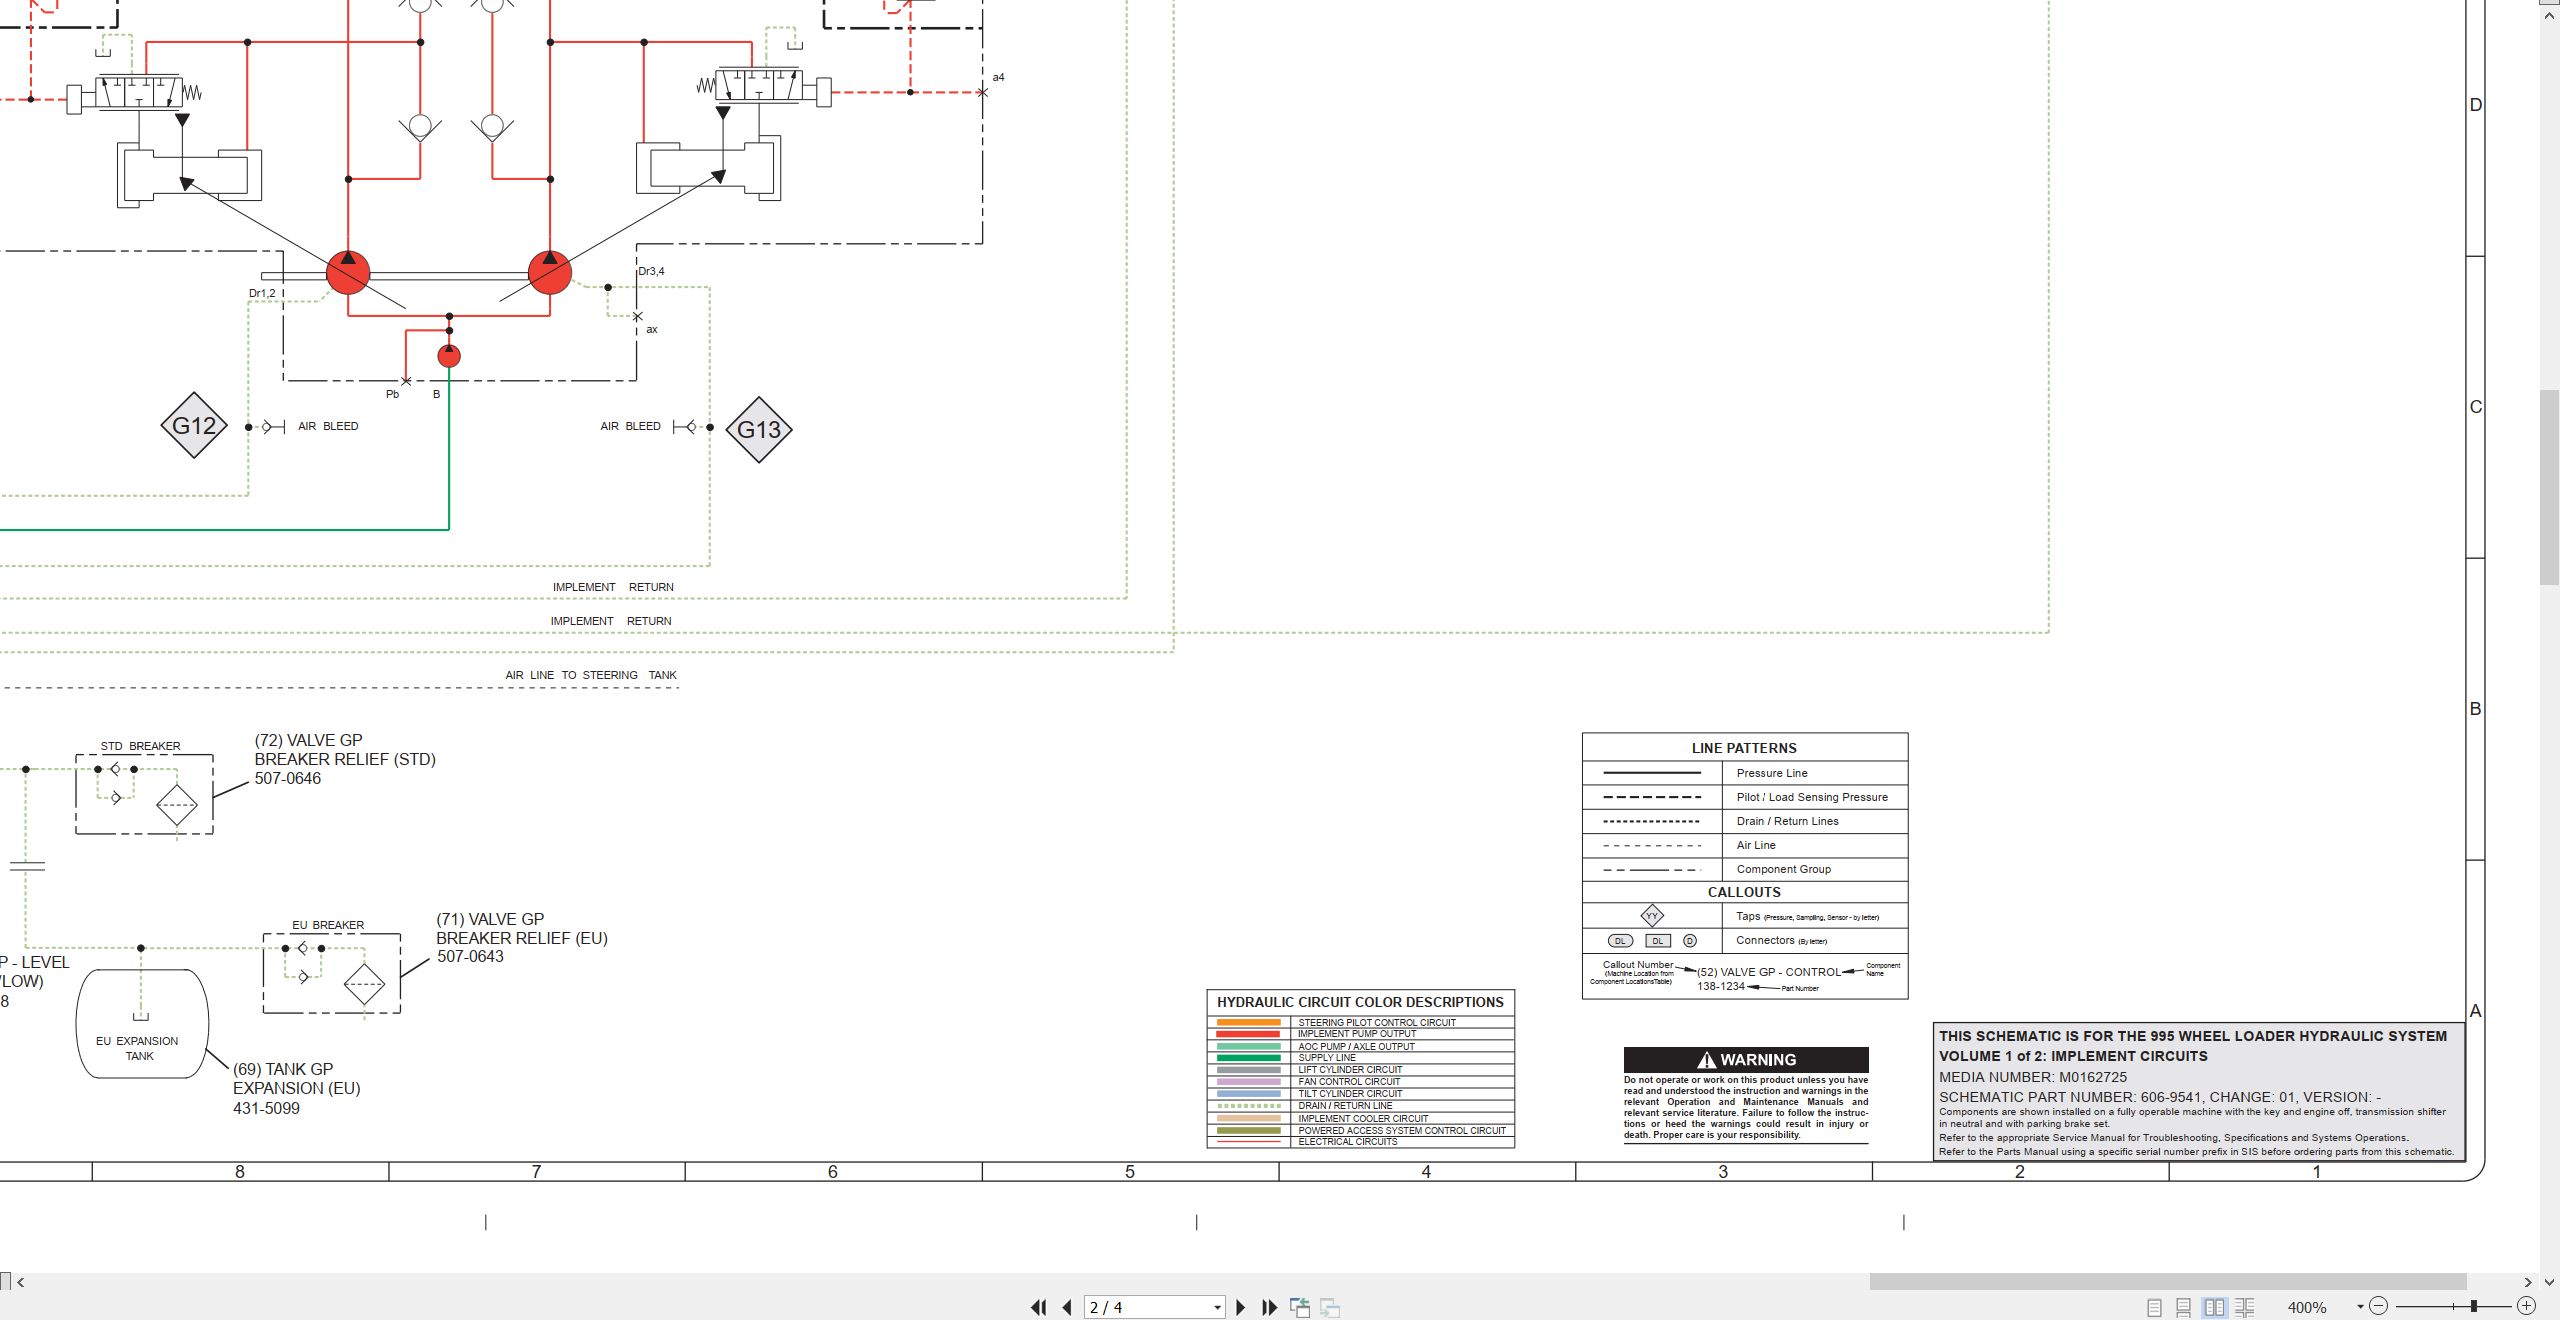Click the (71) VALVE GP BREAKER RELIEF (EU) label
The image size is (2560, 1320).
(521, 938)
